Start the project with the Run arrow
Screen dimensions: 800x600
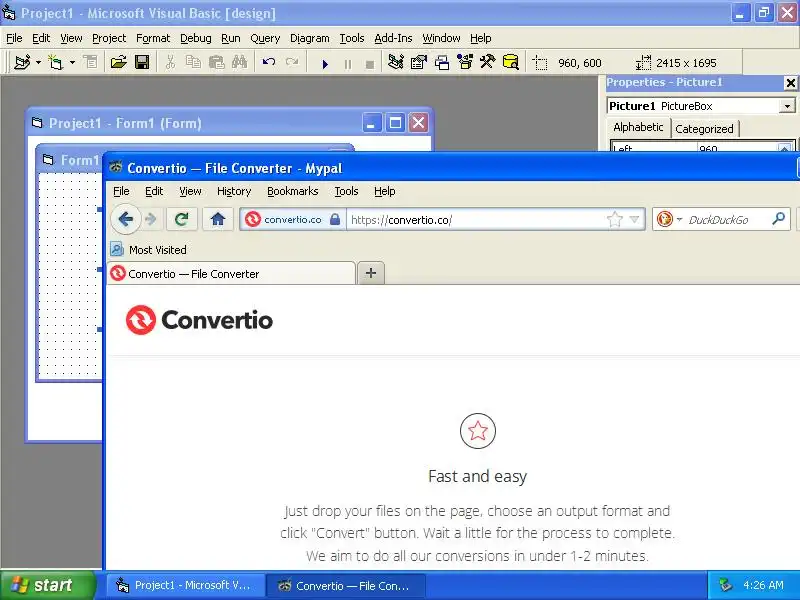click(324, 64)
